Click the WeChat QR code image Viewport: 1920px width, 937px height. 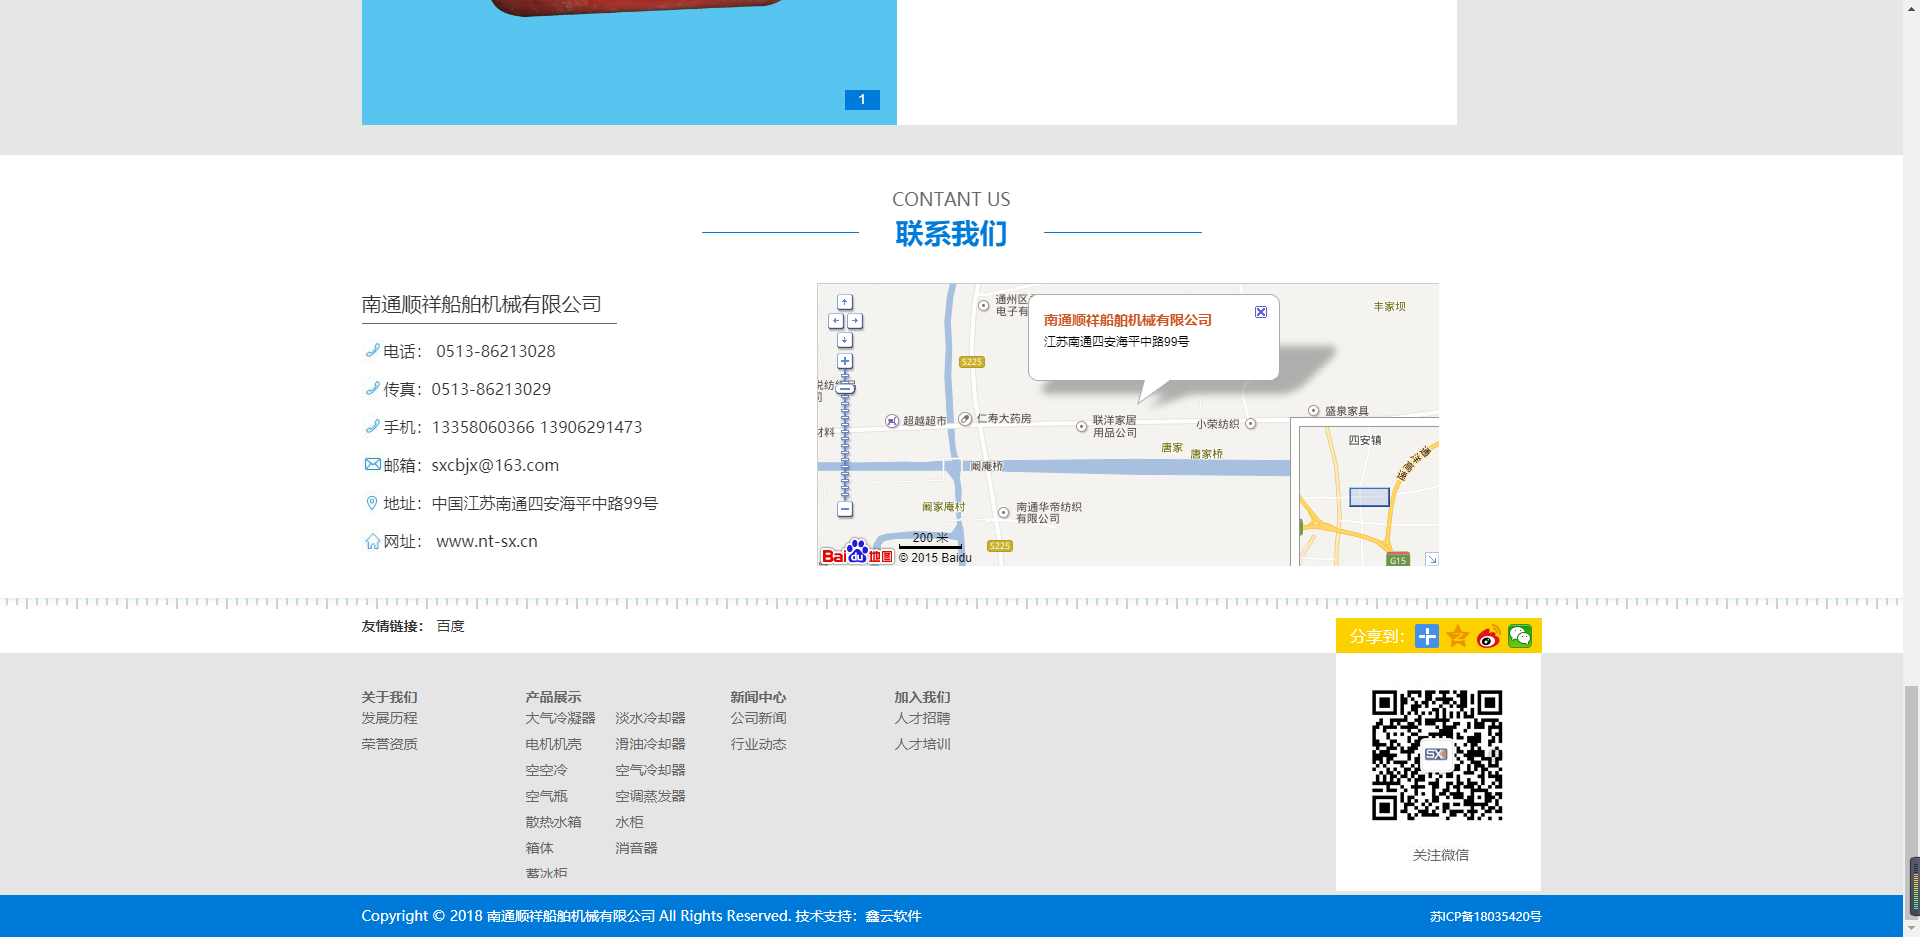(x=1437, y=755)
